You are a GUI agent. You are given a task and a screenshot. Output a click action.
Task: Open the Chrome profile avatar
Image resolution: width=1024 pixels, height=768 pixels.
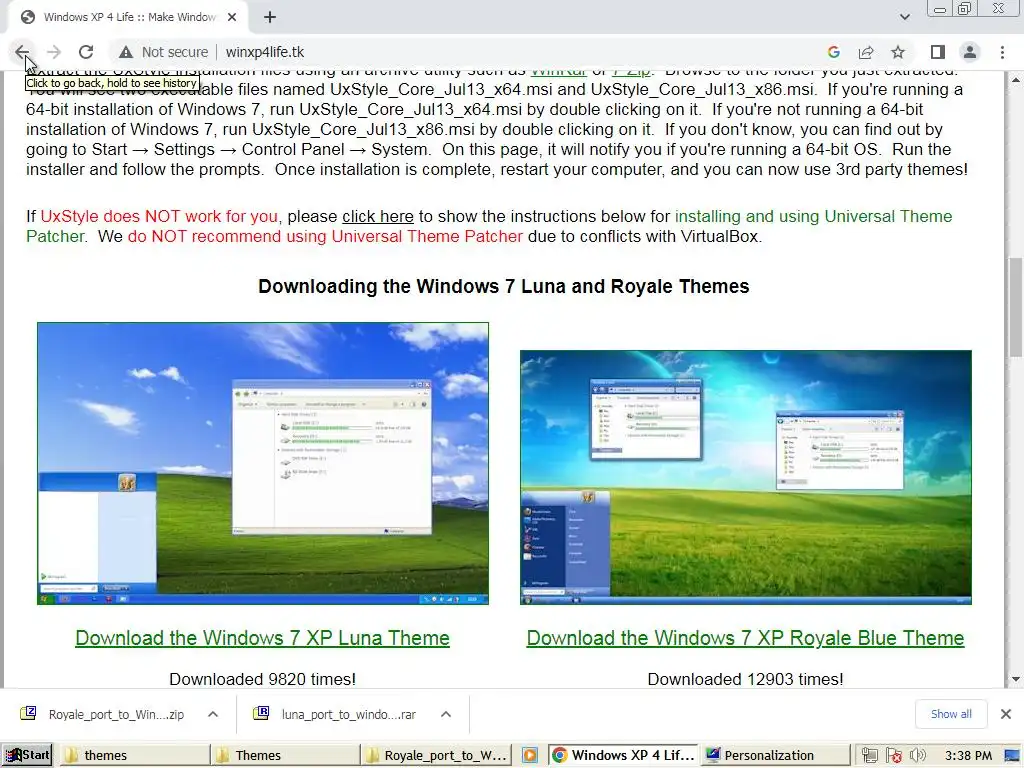tap(970, 52)
